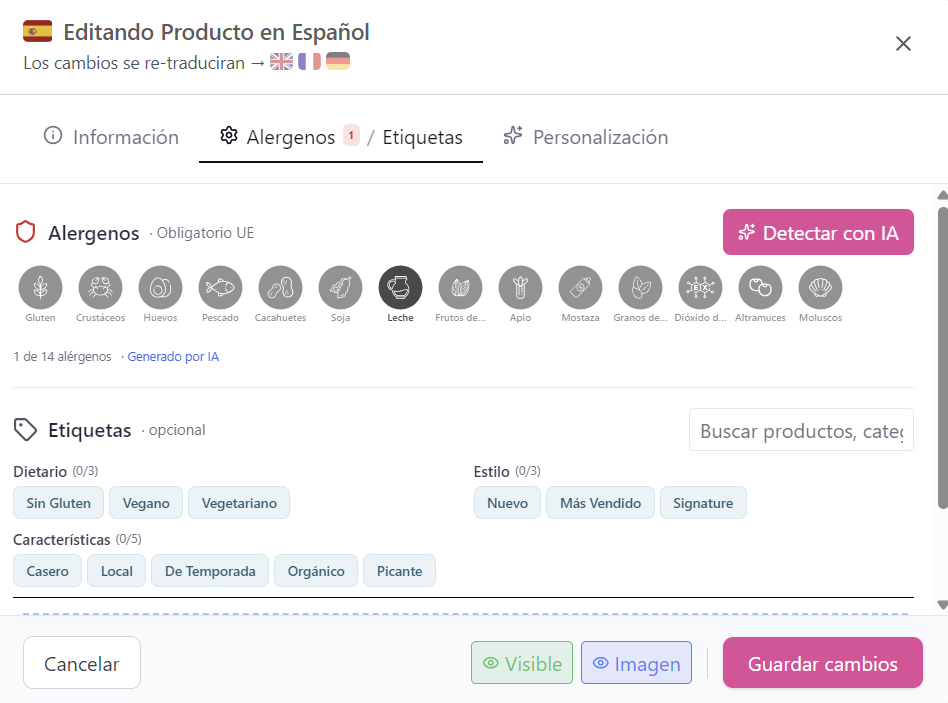Select the Altramuces allergen icon

[x=760, y=287]
